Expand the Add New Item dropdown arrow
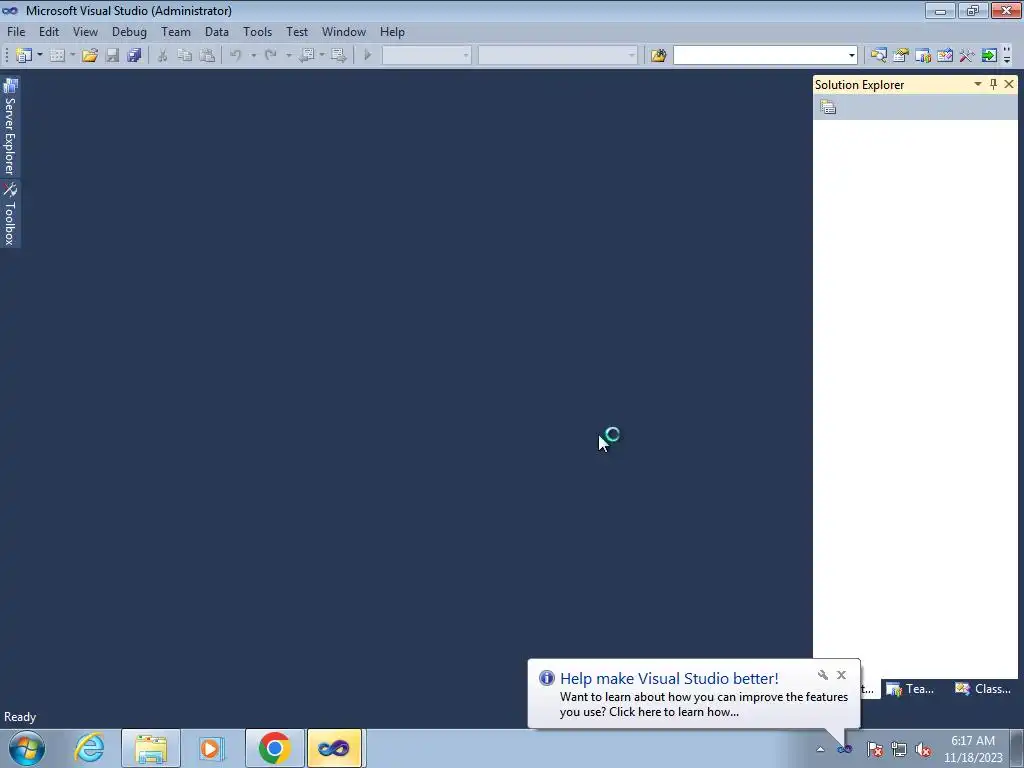Viewport: 1024px width, 768px height. point(72,56)
